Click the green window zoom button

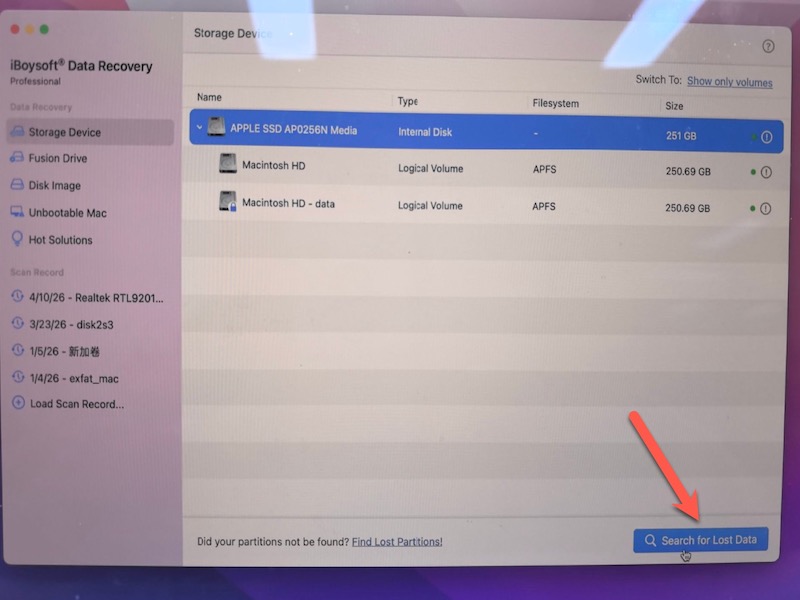click(44, 30)
